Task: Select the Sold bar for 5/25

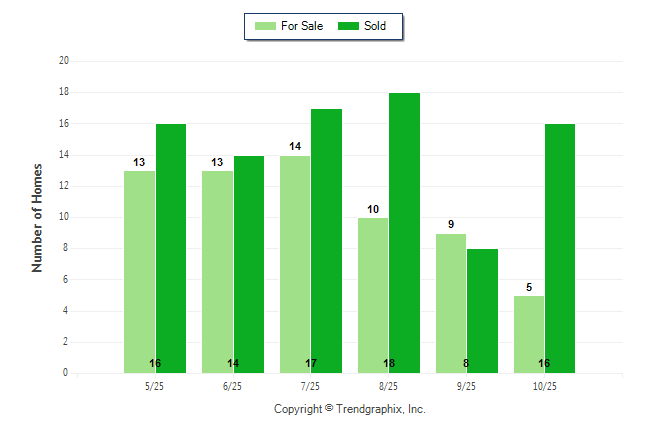Action: [171, 248]
